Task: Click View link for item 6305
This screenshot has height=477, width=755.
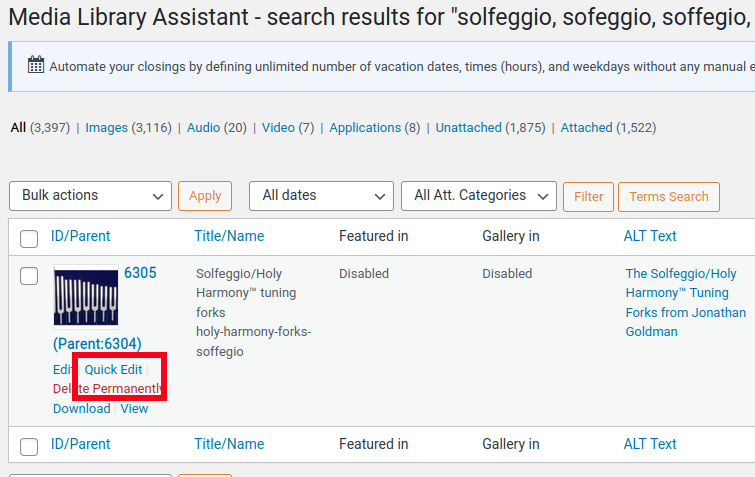Action: pyautogui.click(x=134, y=409)
